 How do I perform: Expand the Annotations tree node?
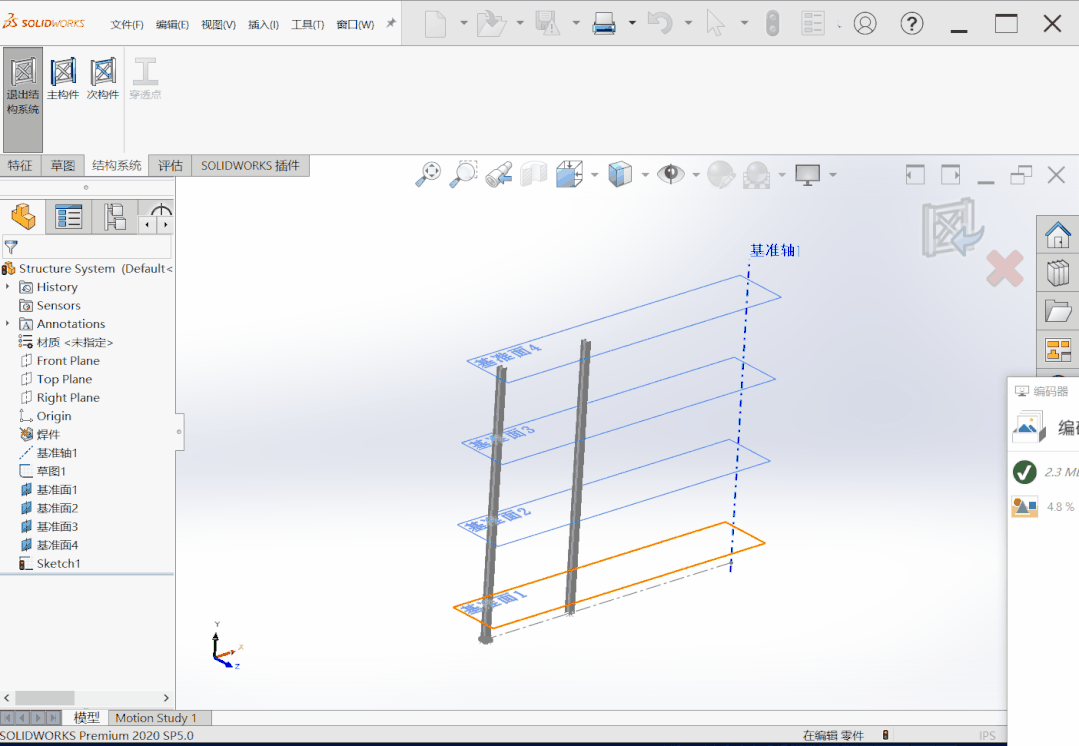click(8, 323)
